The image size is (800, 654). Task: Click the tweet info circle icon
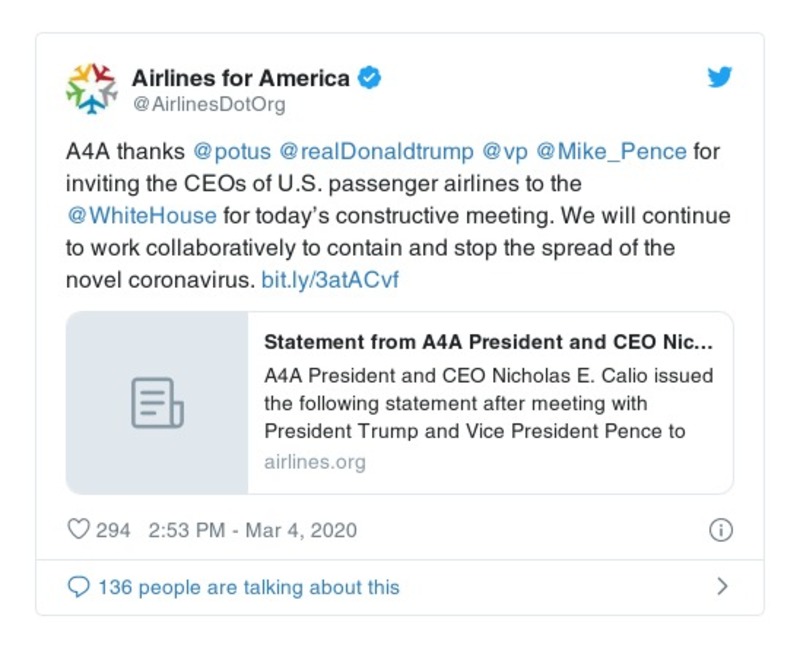[720, 530]
